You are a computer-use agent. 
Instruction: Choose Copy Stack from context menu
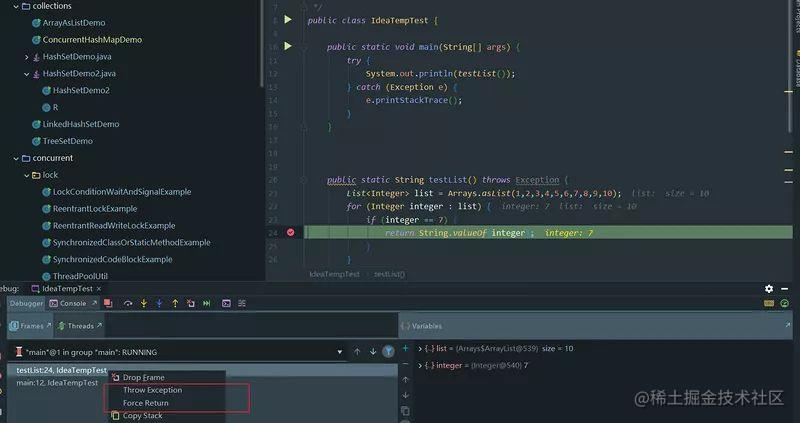(165, 416)
